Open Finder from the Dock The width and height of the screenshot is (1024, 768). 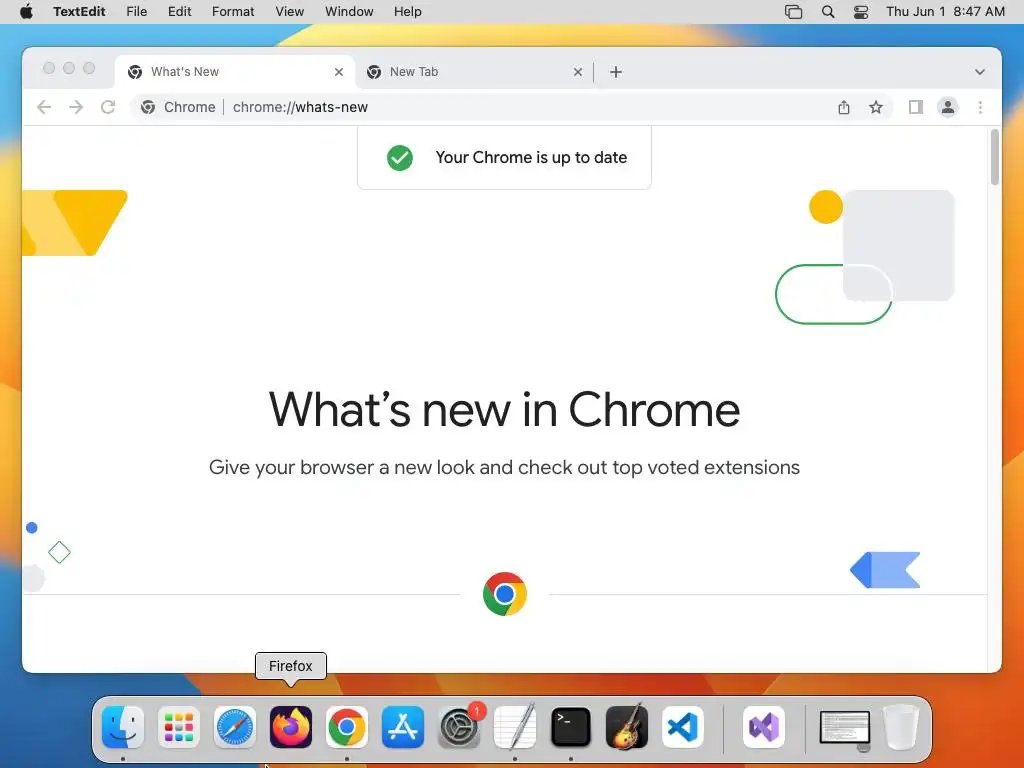pyautogui.click(x=123, y=727)
